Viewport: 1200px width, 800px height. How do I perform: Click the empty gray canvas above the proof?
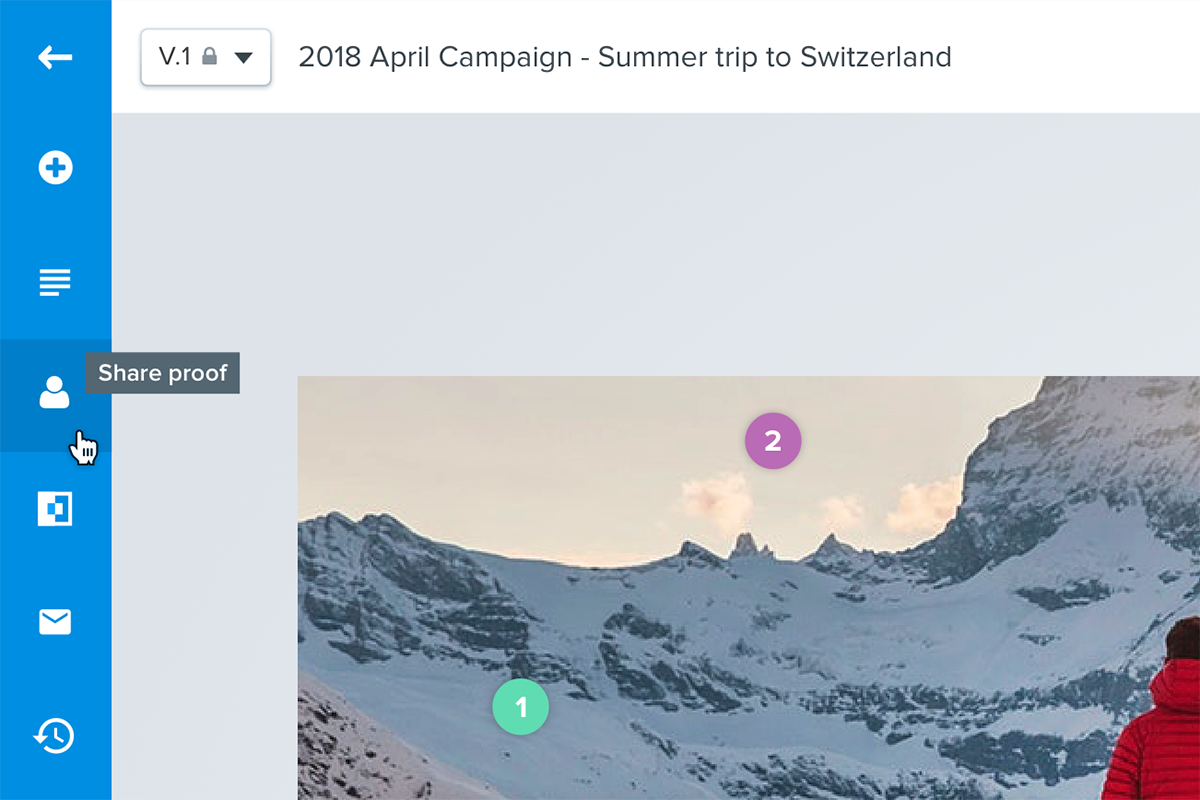coord(650,240)
